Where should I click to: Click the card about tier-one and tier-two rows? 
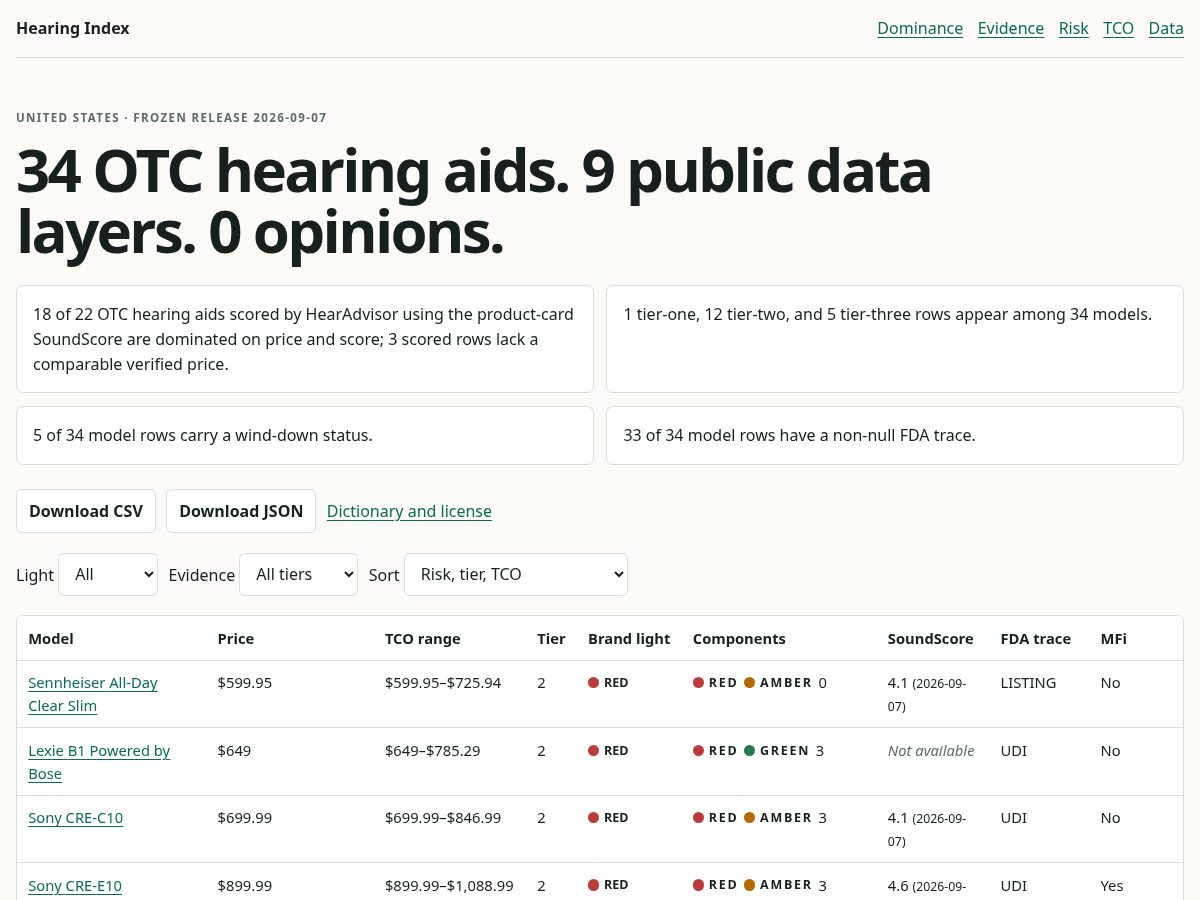(895, 339)
